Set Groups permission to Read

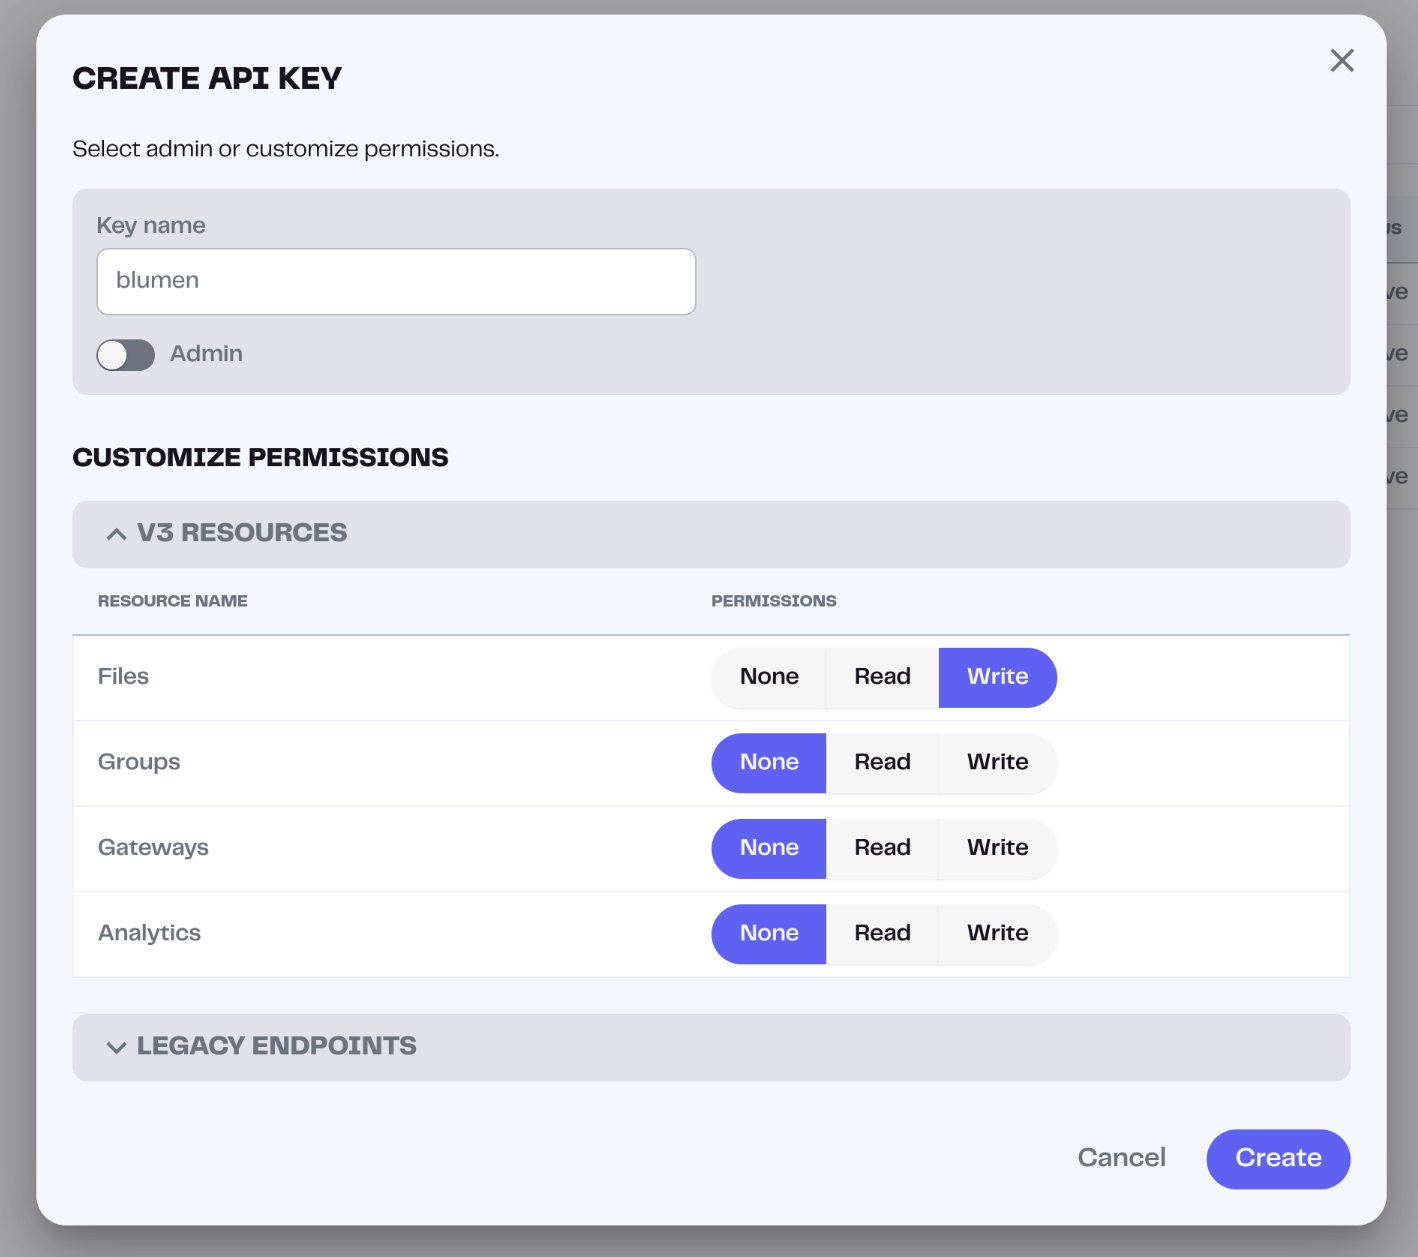coord(882,763)
